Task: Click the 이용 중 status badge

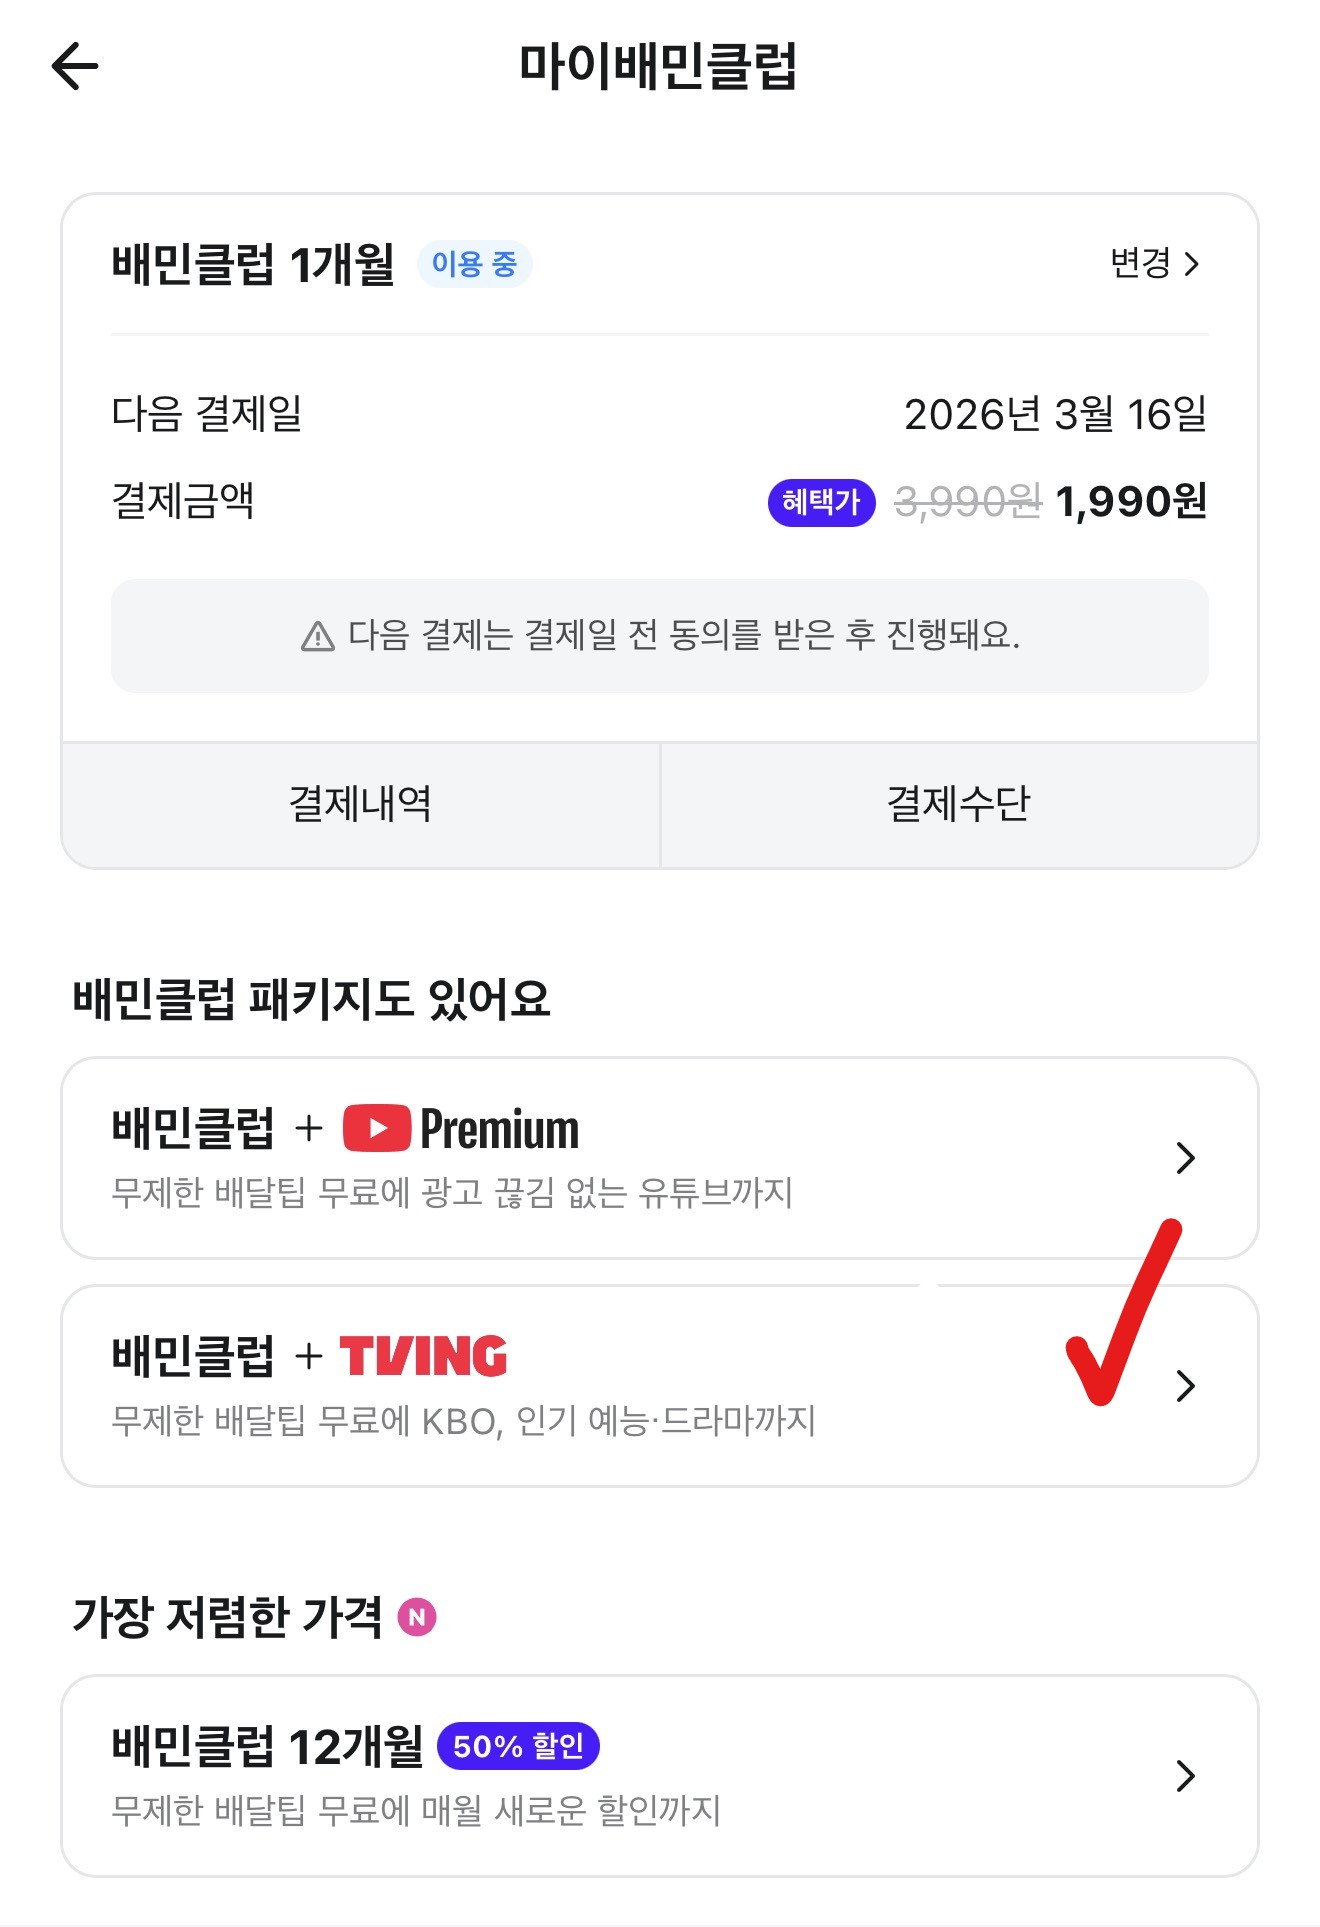Action: pos(474,264)
